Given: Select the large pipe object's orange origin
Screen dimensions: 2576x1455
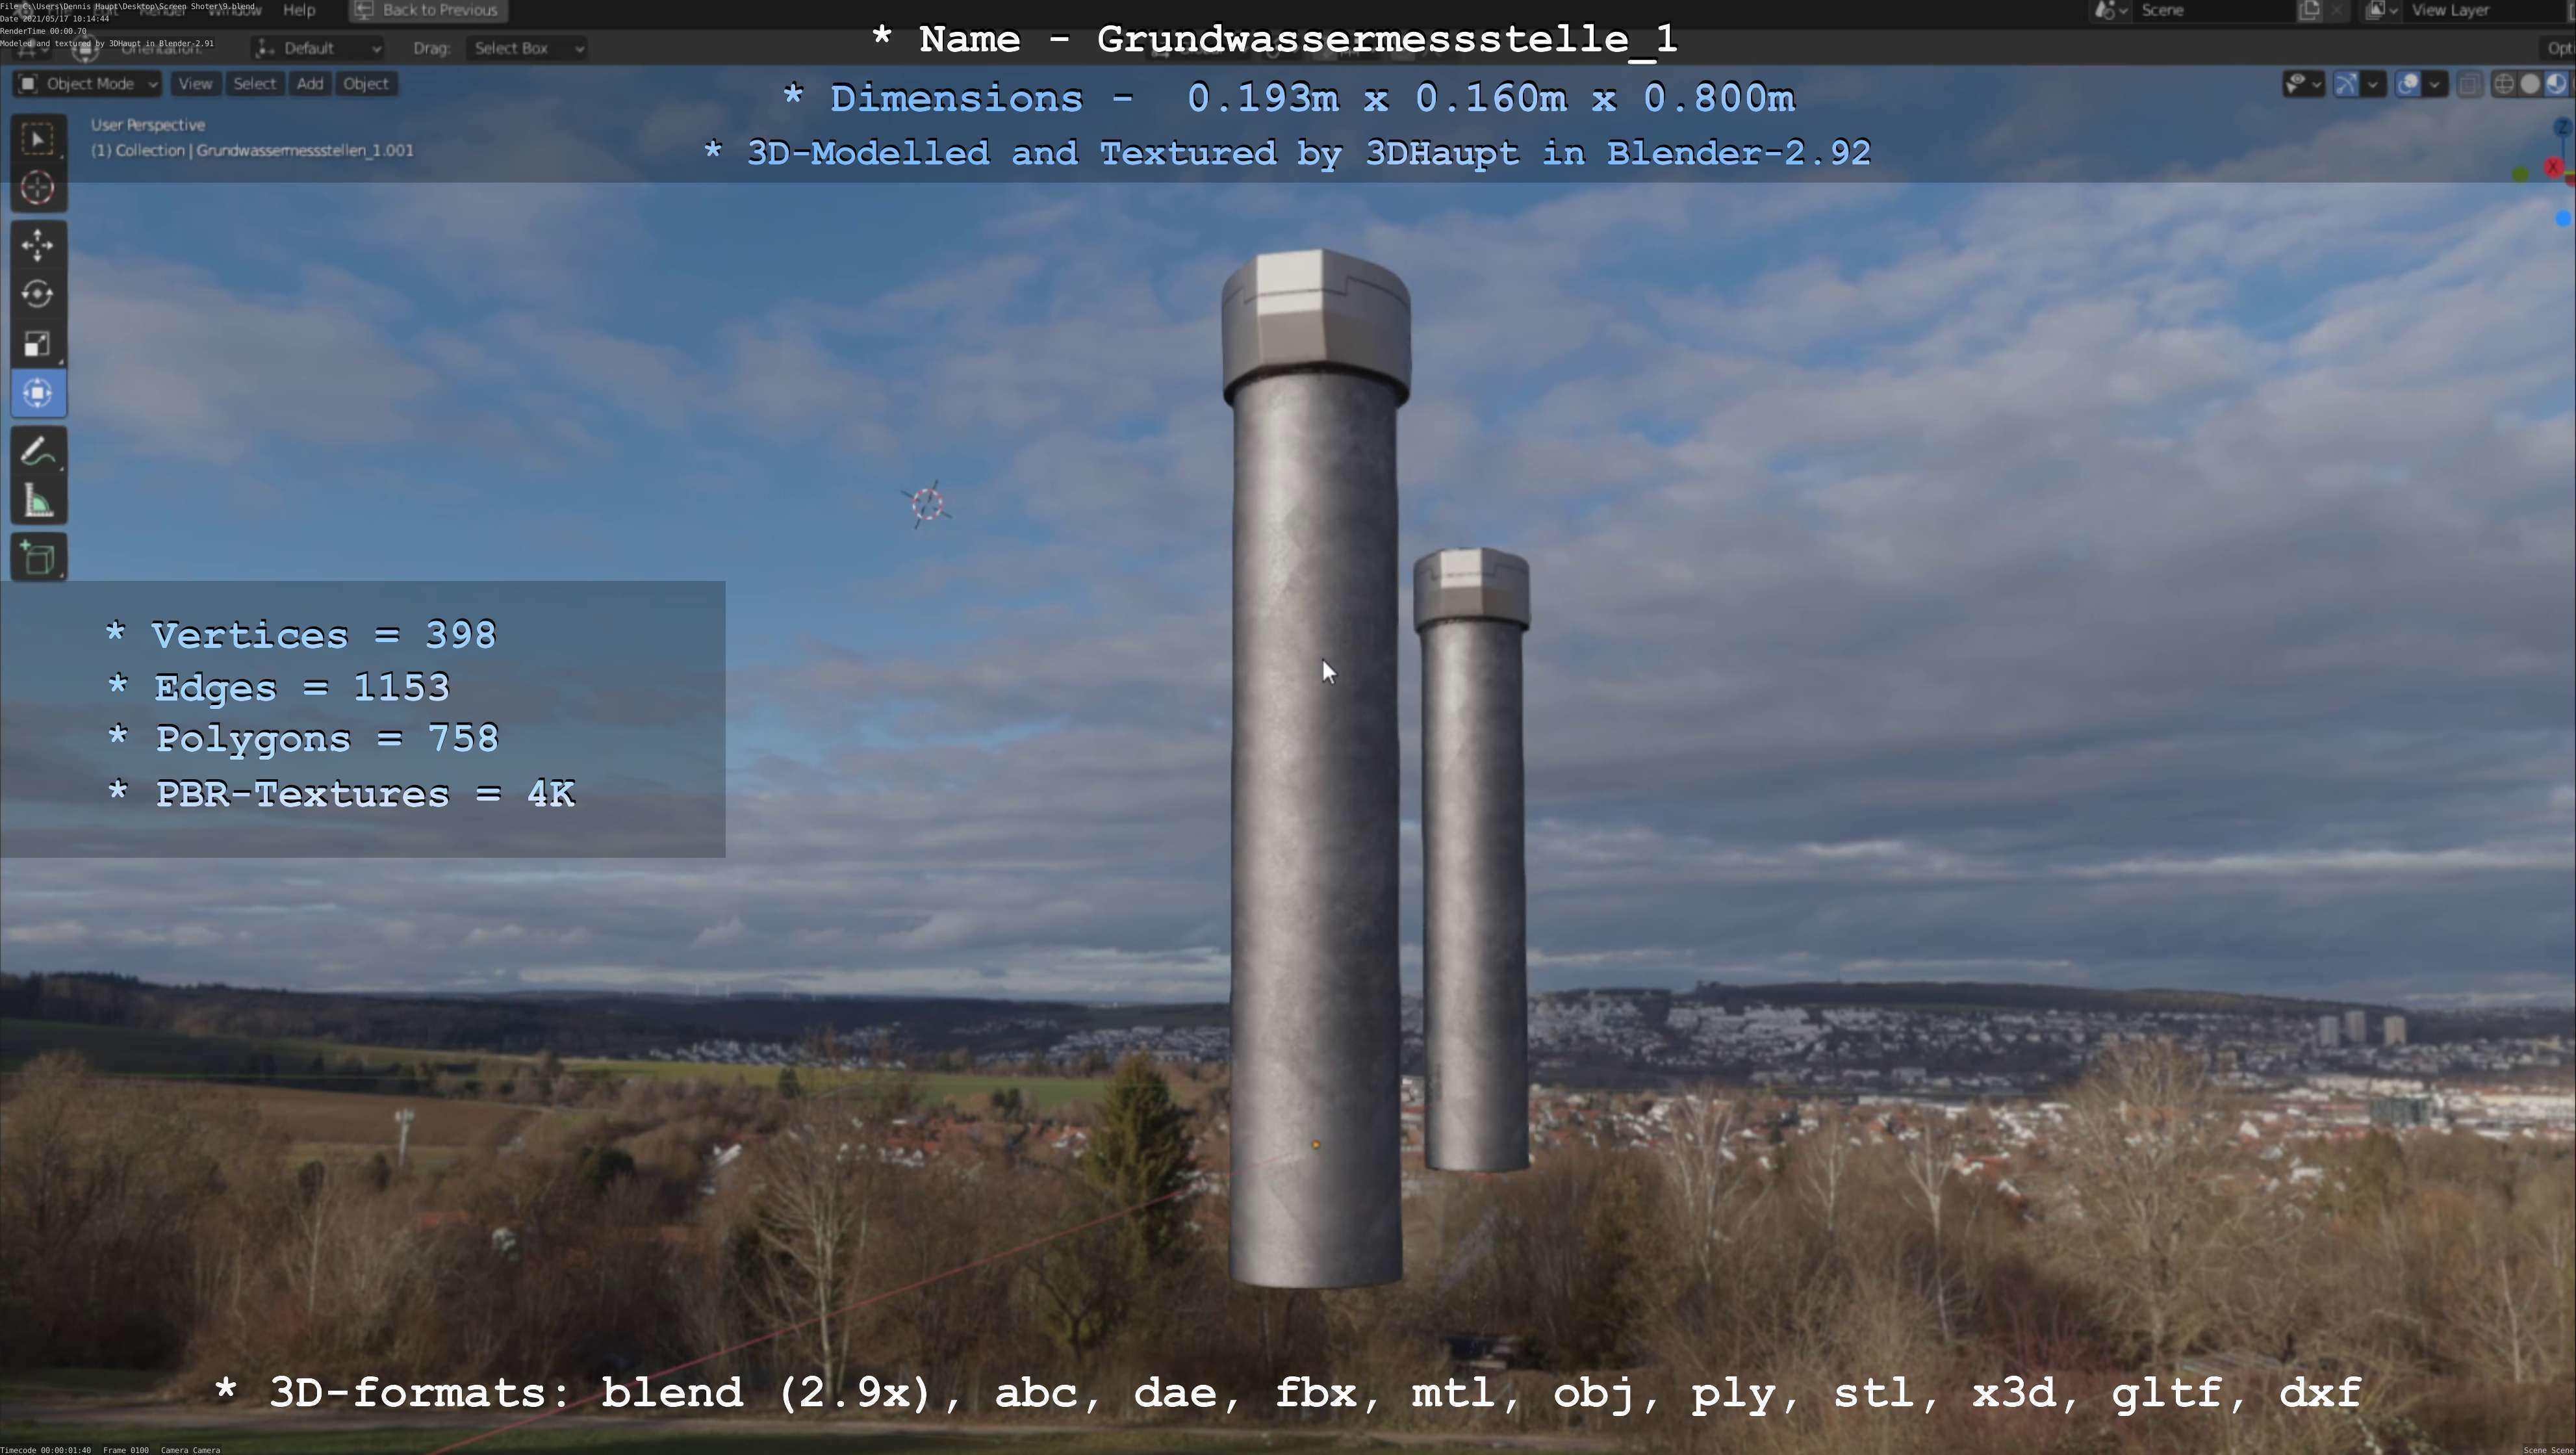Looking at the screenshot, I should tap(1316, 1145).
